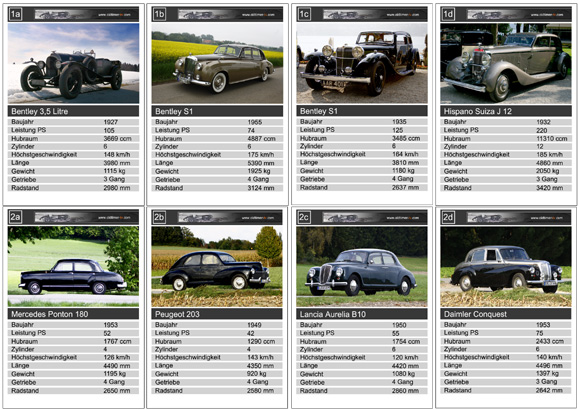
Task: Click the "1927" Baujahr value
Action: pyautogui.click(x=111, y=122)
